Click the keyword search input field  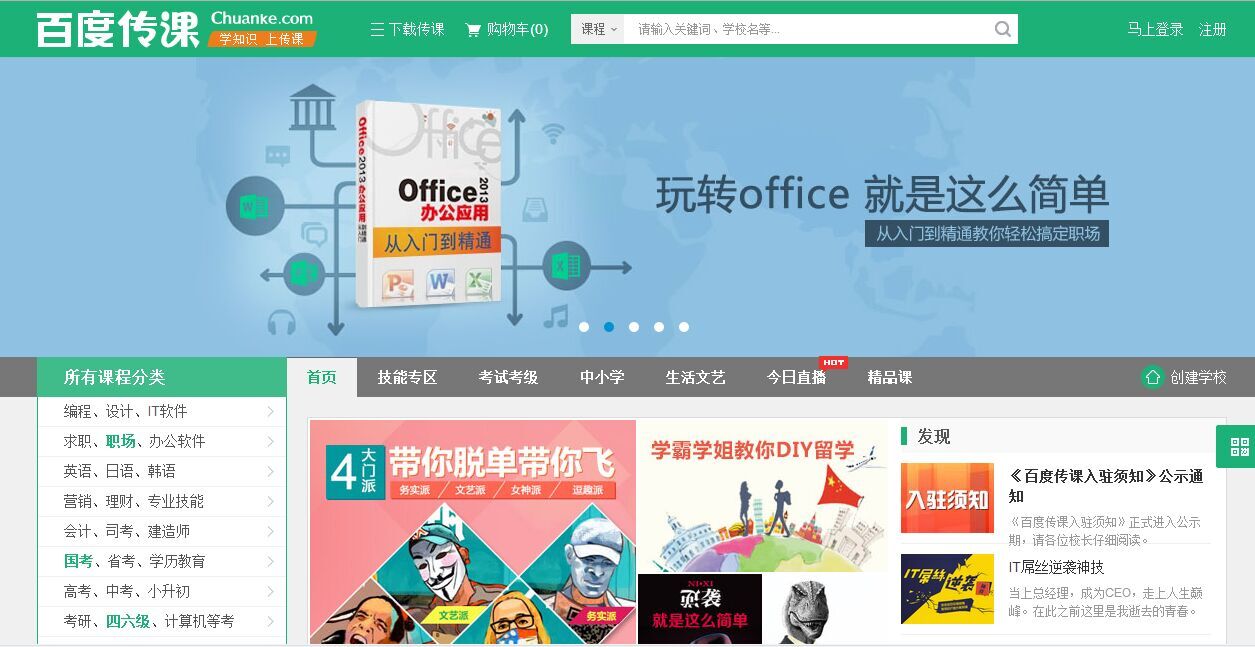[807, 29]
